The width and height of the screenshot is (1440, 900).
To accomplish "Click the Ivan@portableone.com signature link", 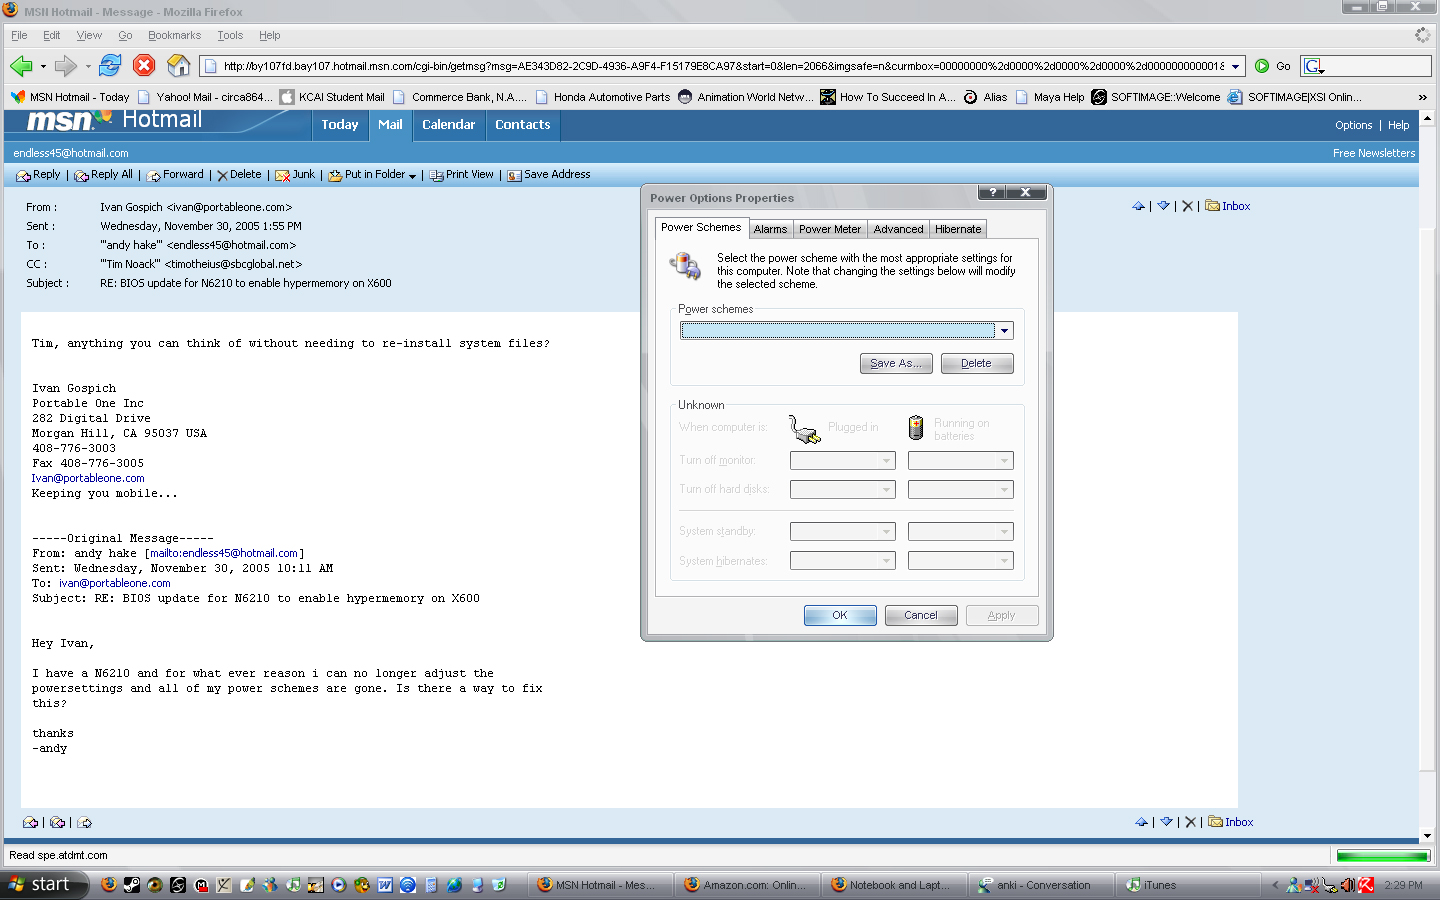I will (x=88, y=478).
